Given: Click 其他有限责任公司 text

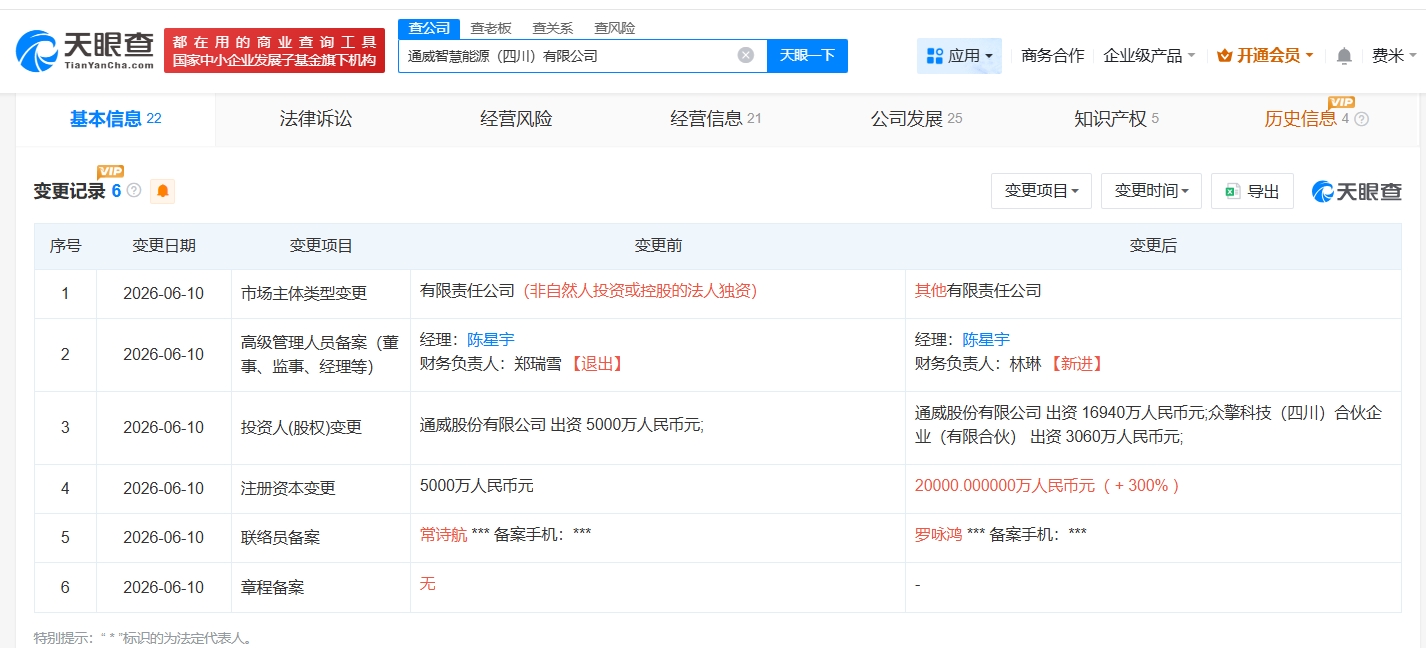Looking at the screenshot, I should point(978,291).
